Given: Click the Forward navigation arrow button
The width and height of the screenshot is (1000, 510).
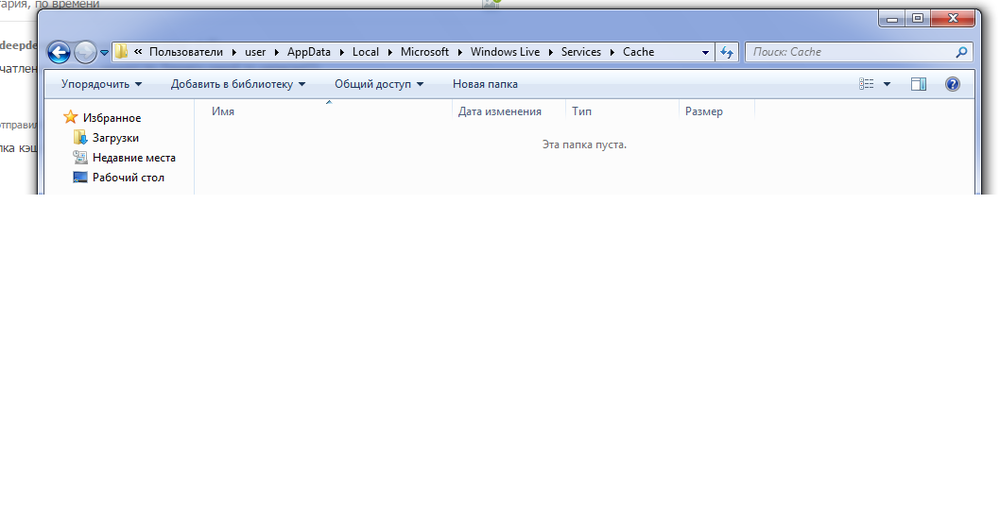Looking at the screenshot, I should coord(85,52).
